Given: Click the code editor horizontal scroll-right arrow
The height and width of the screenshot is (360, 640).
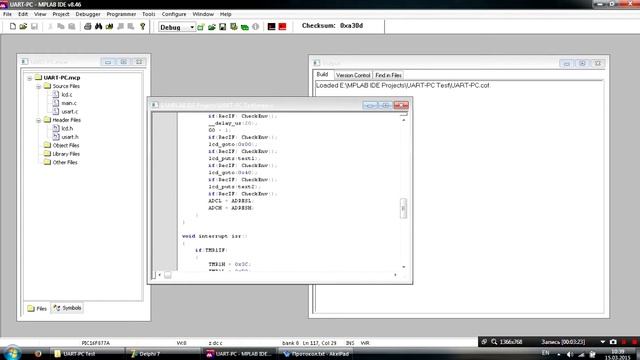Looking at the screenshot, I should 395,275.
